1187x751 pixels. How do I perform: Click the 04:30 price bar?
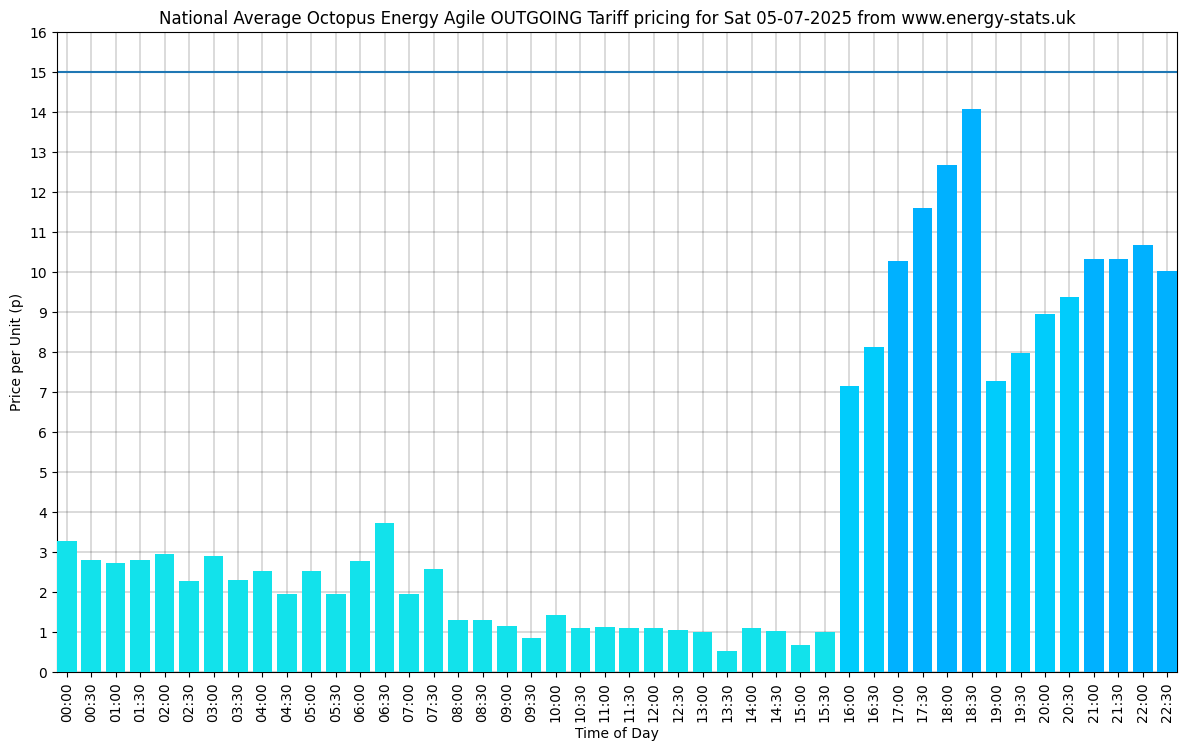coord(287,633)
